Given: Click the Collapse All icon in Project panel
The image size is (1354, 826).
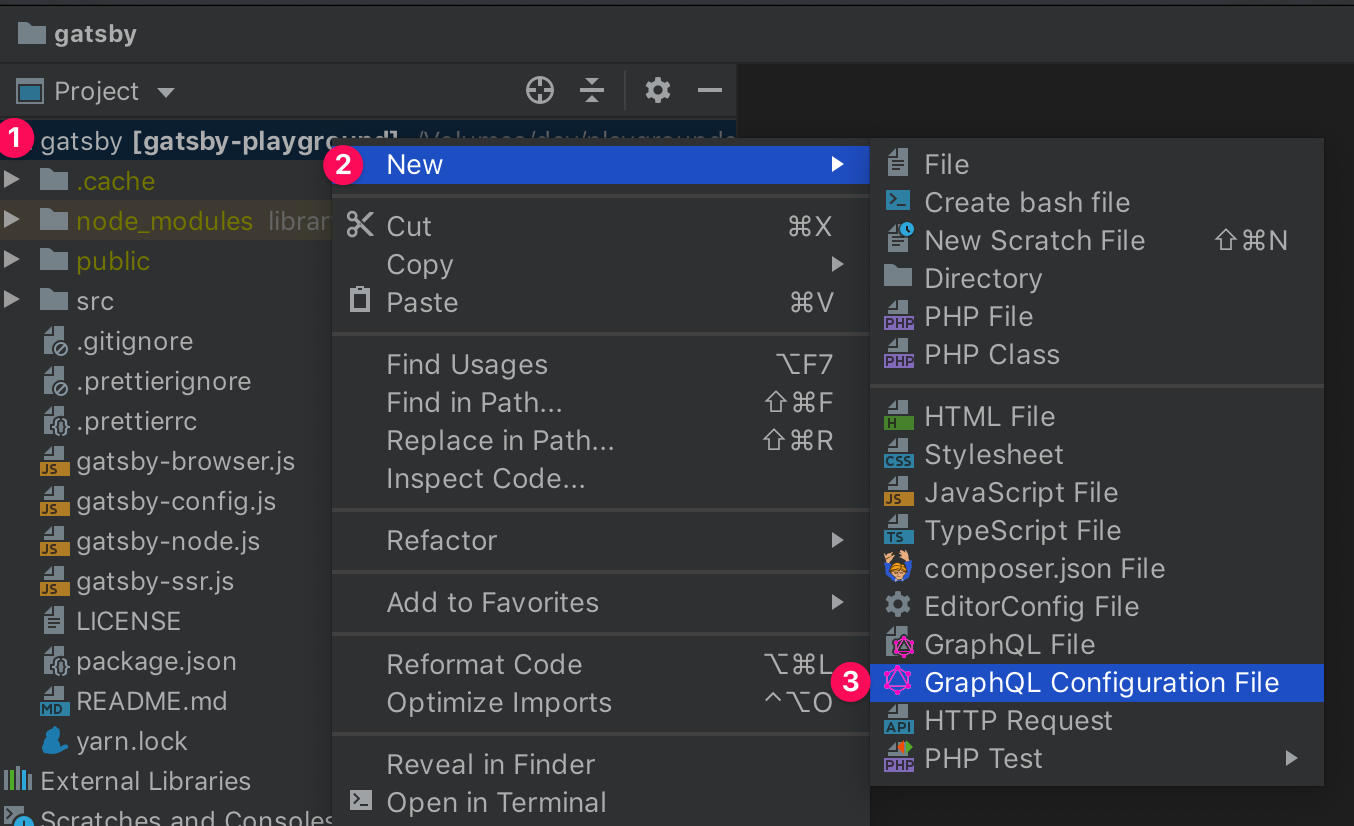Looking at the screenshot, I should (x=592, y=91).
